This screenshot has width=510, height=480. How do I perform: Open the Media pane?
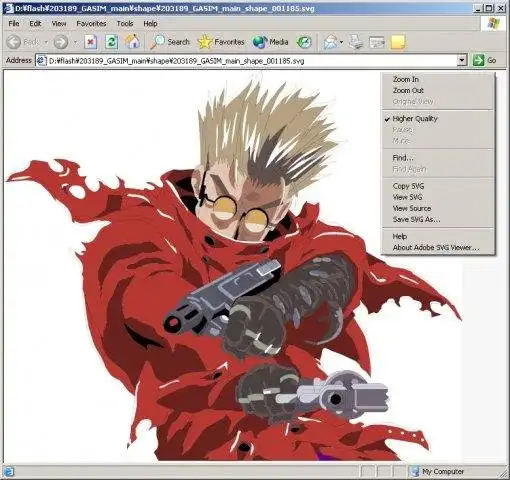tap(270, 42)
